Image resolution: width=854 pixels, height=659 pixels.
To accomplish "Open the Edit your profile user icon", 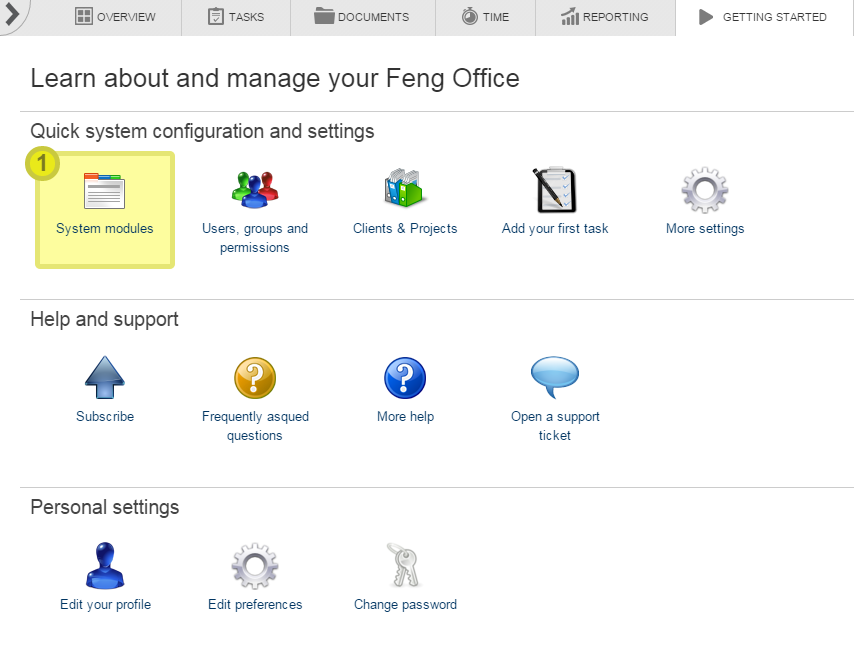I will point(105,566).
